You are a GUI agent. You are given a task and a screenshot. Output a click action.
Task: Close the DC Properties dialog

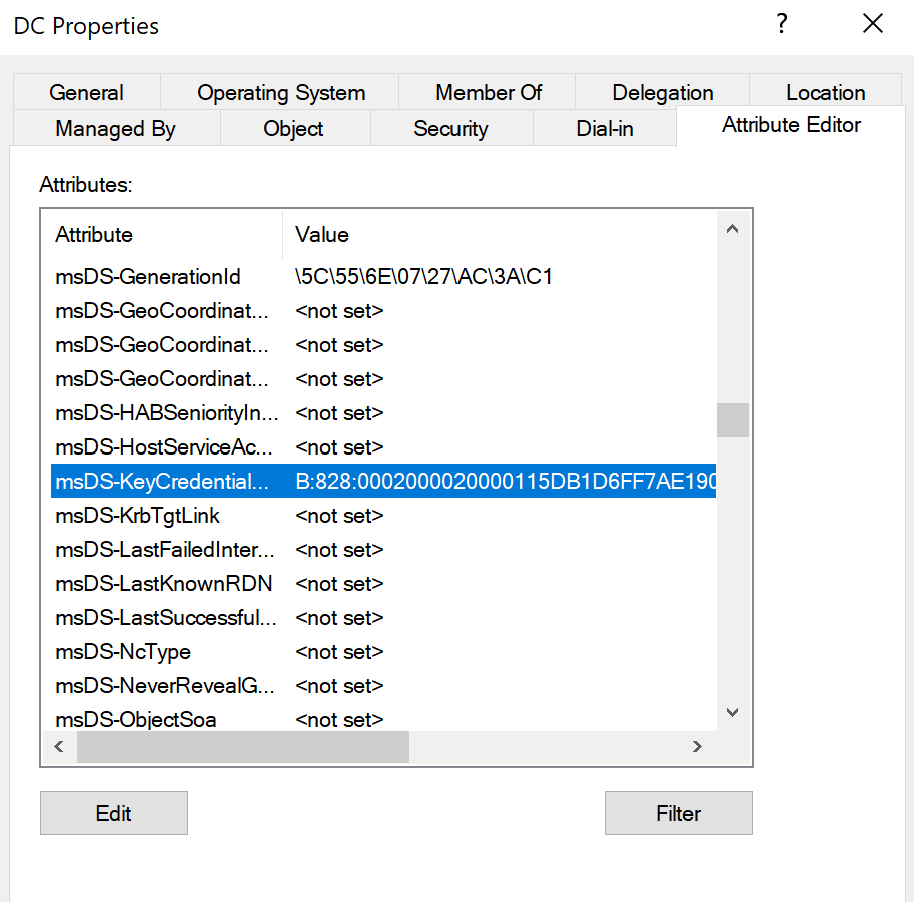pyautogui.click(x=872, y=24)
